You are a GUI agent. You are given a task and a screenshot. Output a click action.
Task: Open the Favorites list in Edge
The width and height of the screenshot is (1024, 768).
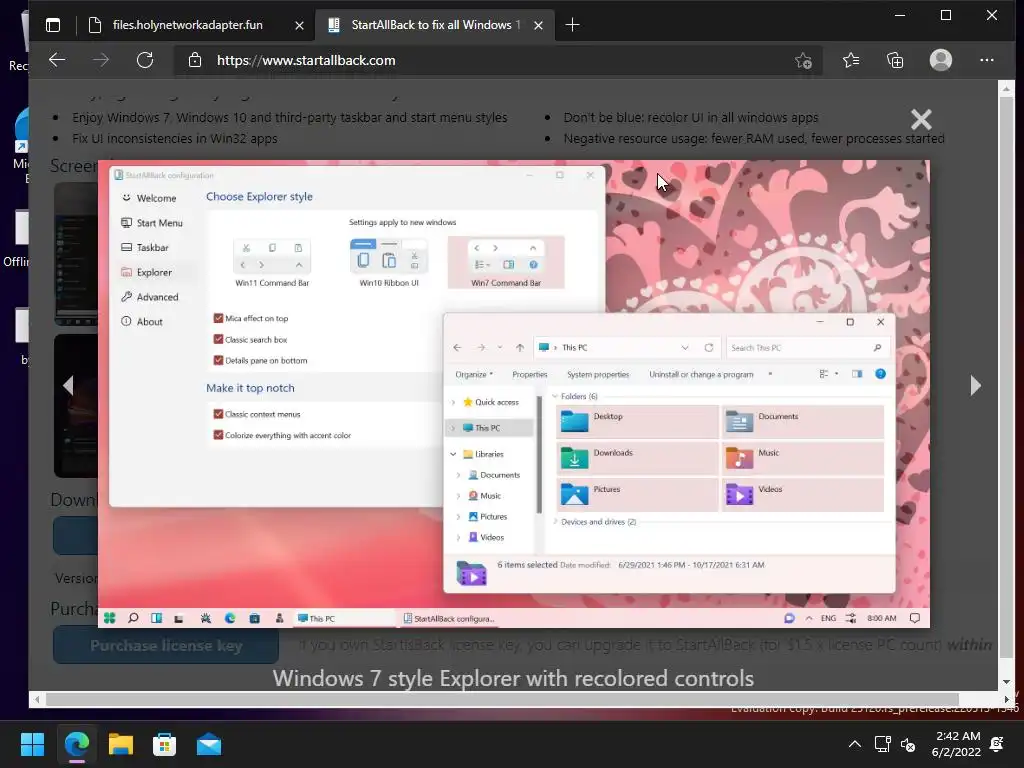(850, 61)
